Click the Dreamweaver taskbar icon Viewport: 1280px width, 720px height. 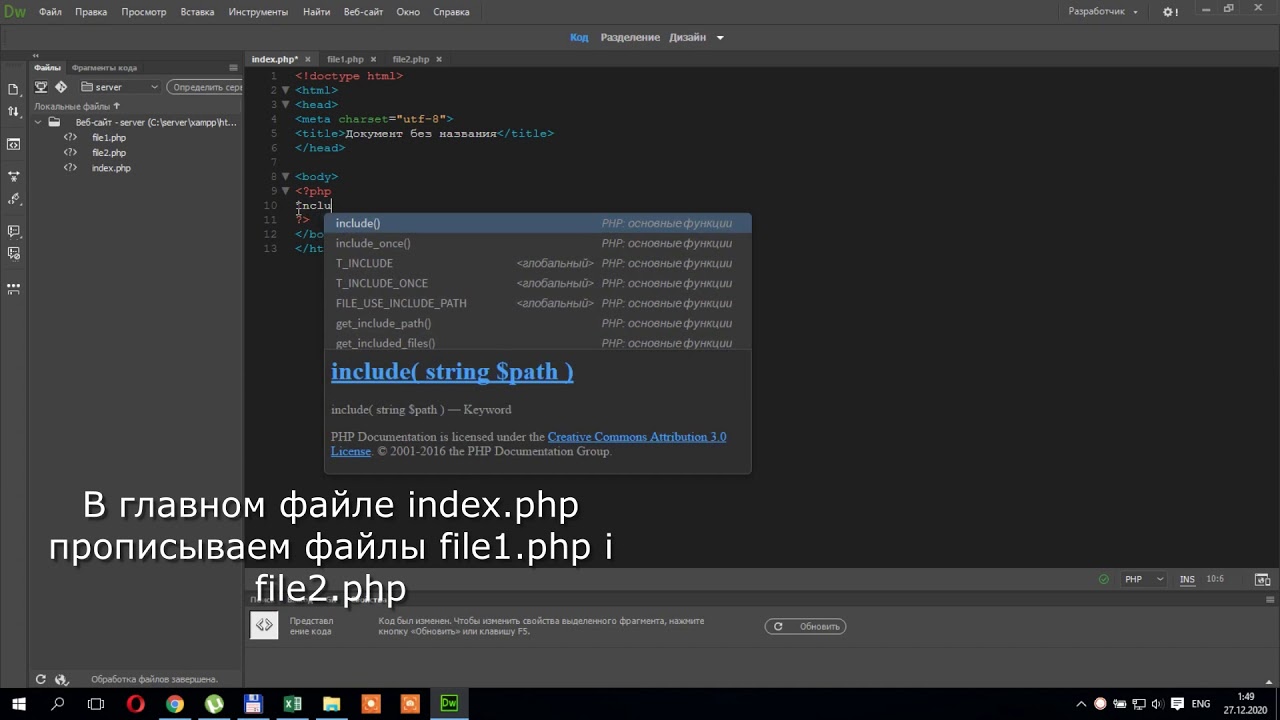click(449, 704)
